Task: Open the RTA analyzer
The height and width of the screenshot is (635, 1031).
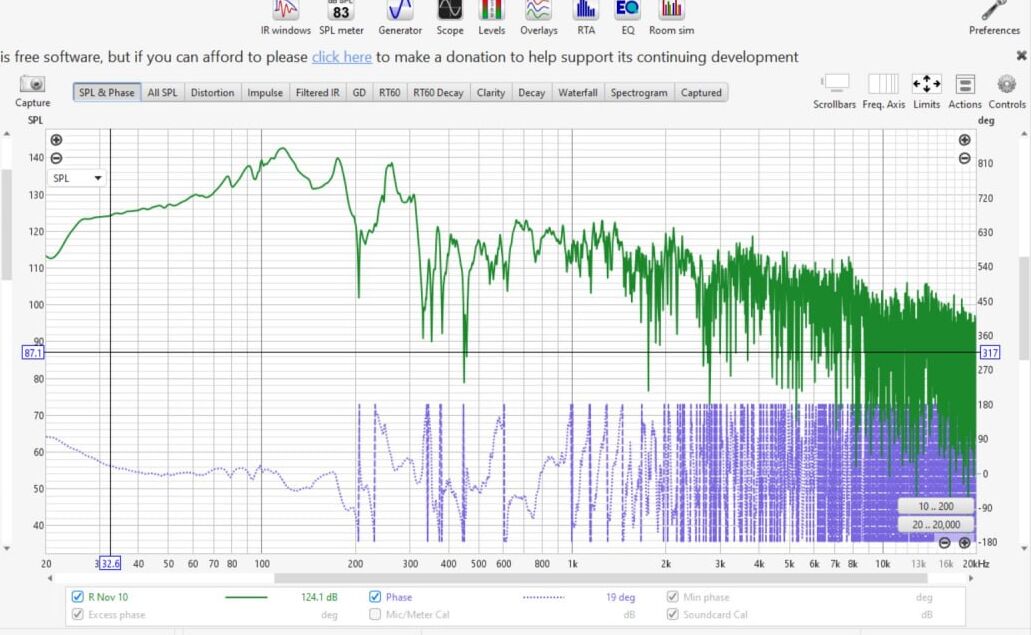Action: coord(586,12)
